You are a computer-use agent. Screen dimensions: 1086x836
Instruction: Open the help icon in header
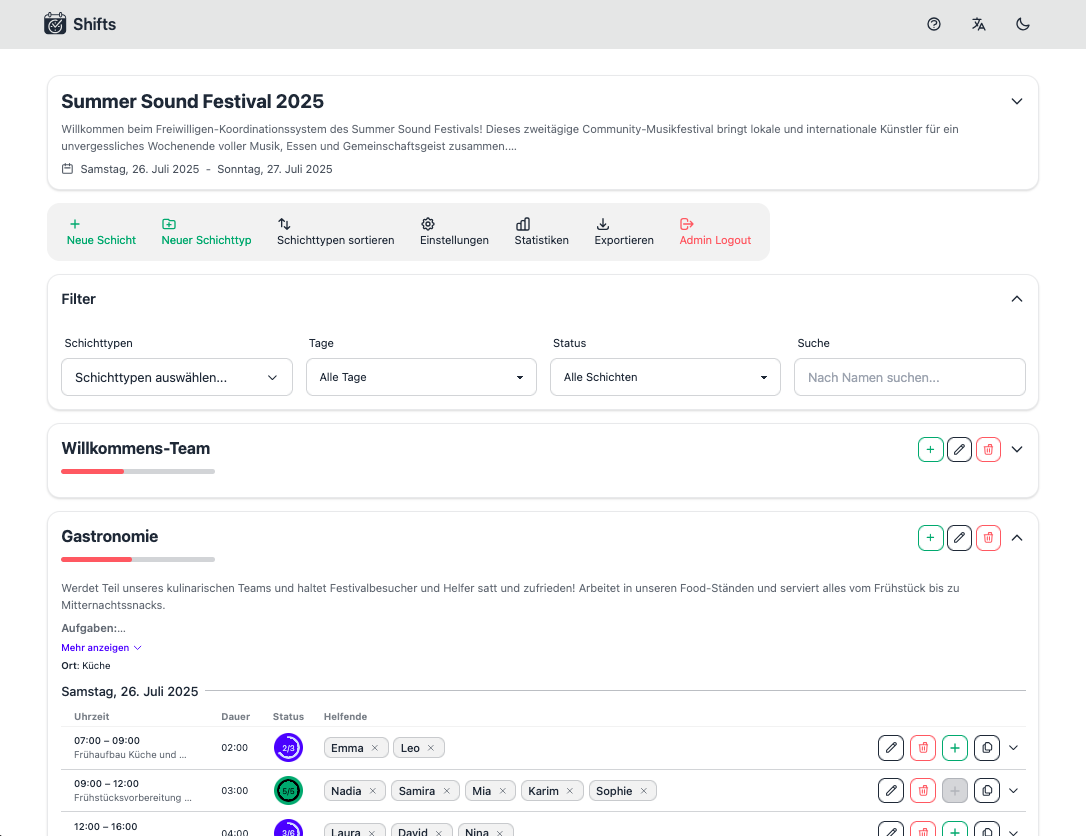coord(934,24)
